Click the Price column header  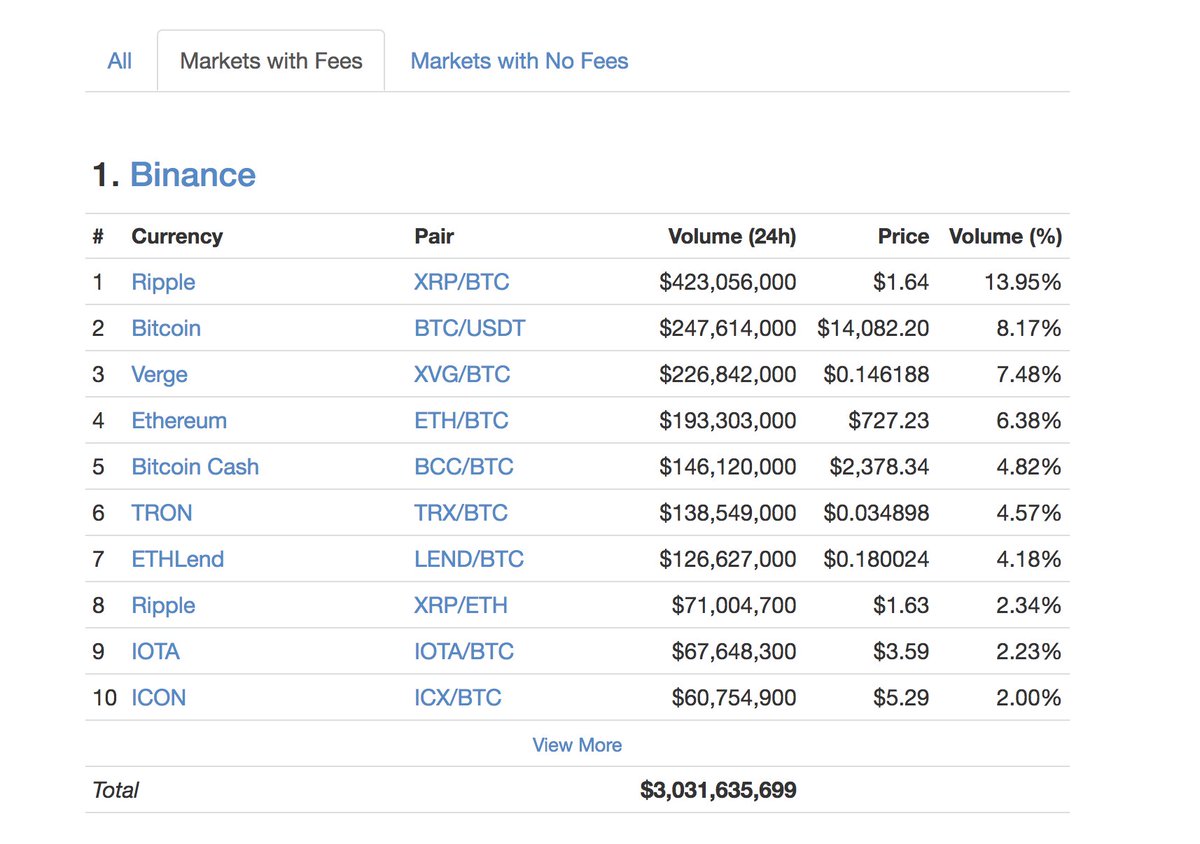pyautogui.click(x=903, y=237)
